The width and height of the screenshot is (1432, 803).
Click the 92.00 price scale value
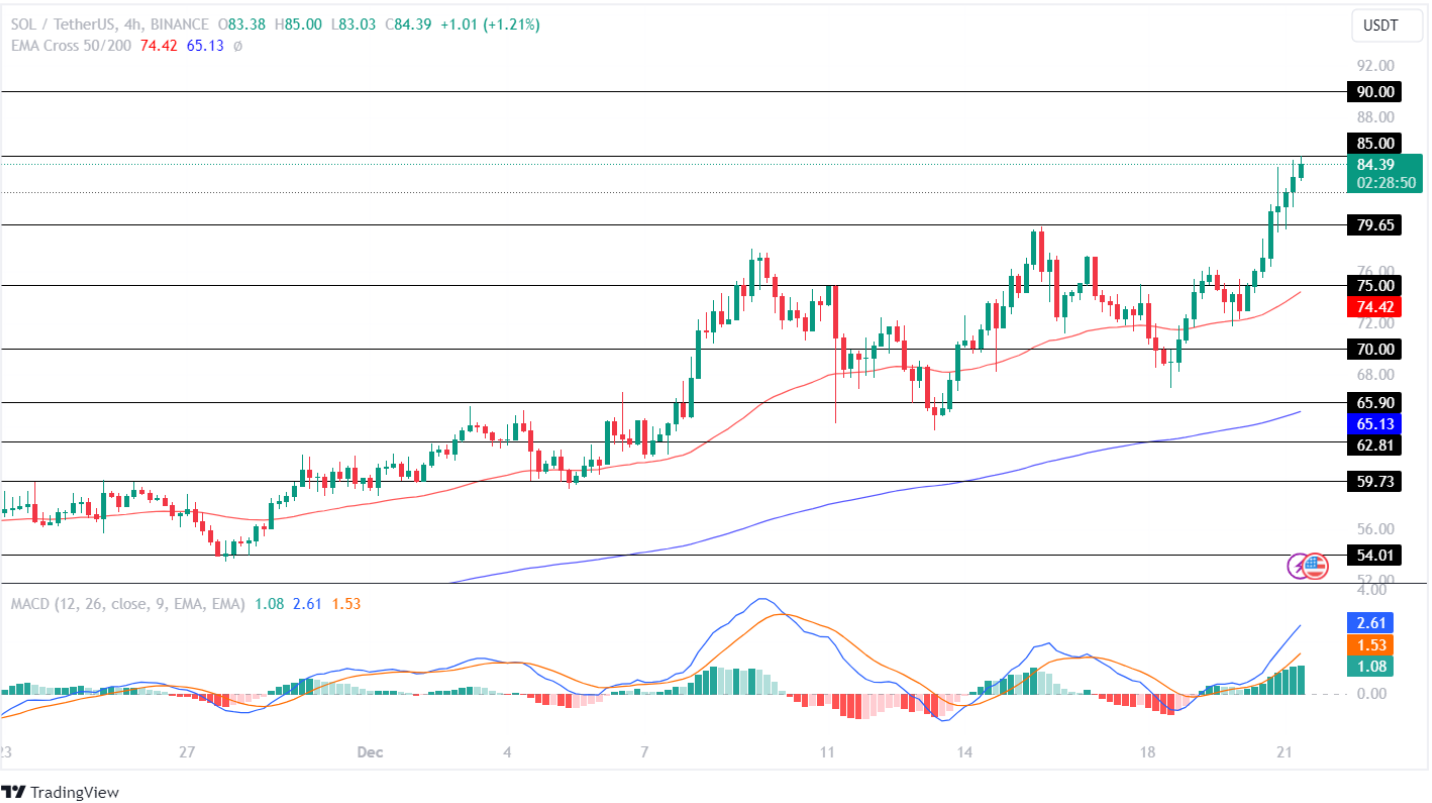pyautogui.click(x=1375, y=66)
